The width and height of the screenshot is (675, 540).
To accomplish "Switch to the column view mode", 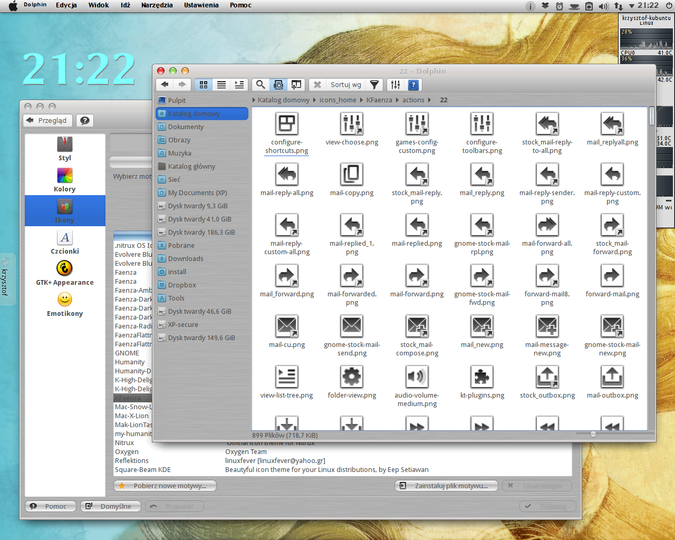I will (239, 85).
